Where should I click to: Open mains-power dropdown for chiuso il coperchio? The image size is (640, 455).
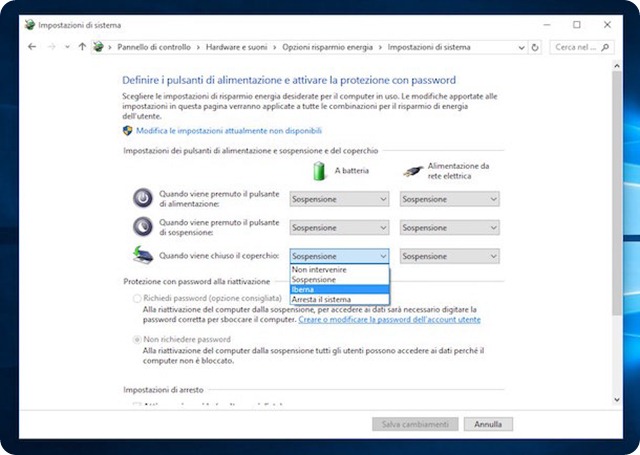(x=449, y=256)
